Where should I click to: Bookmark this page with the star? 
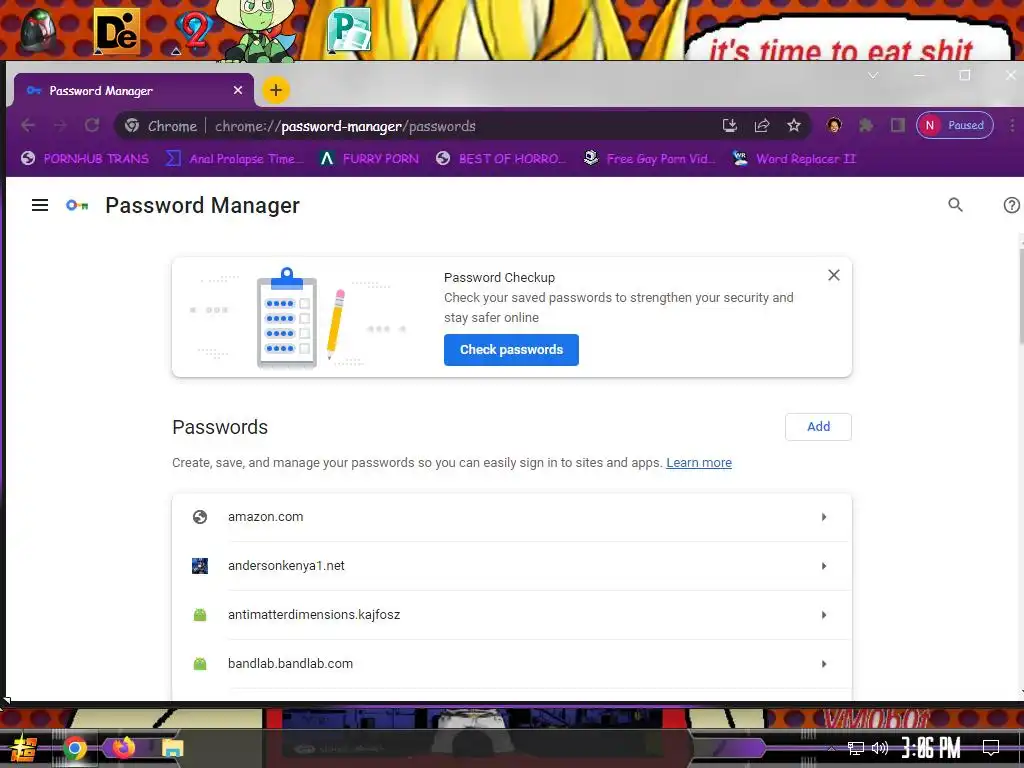click(x=793, y=125)
